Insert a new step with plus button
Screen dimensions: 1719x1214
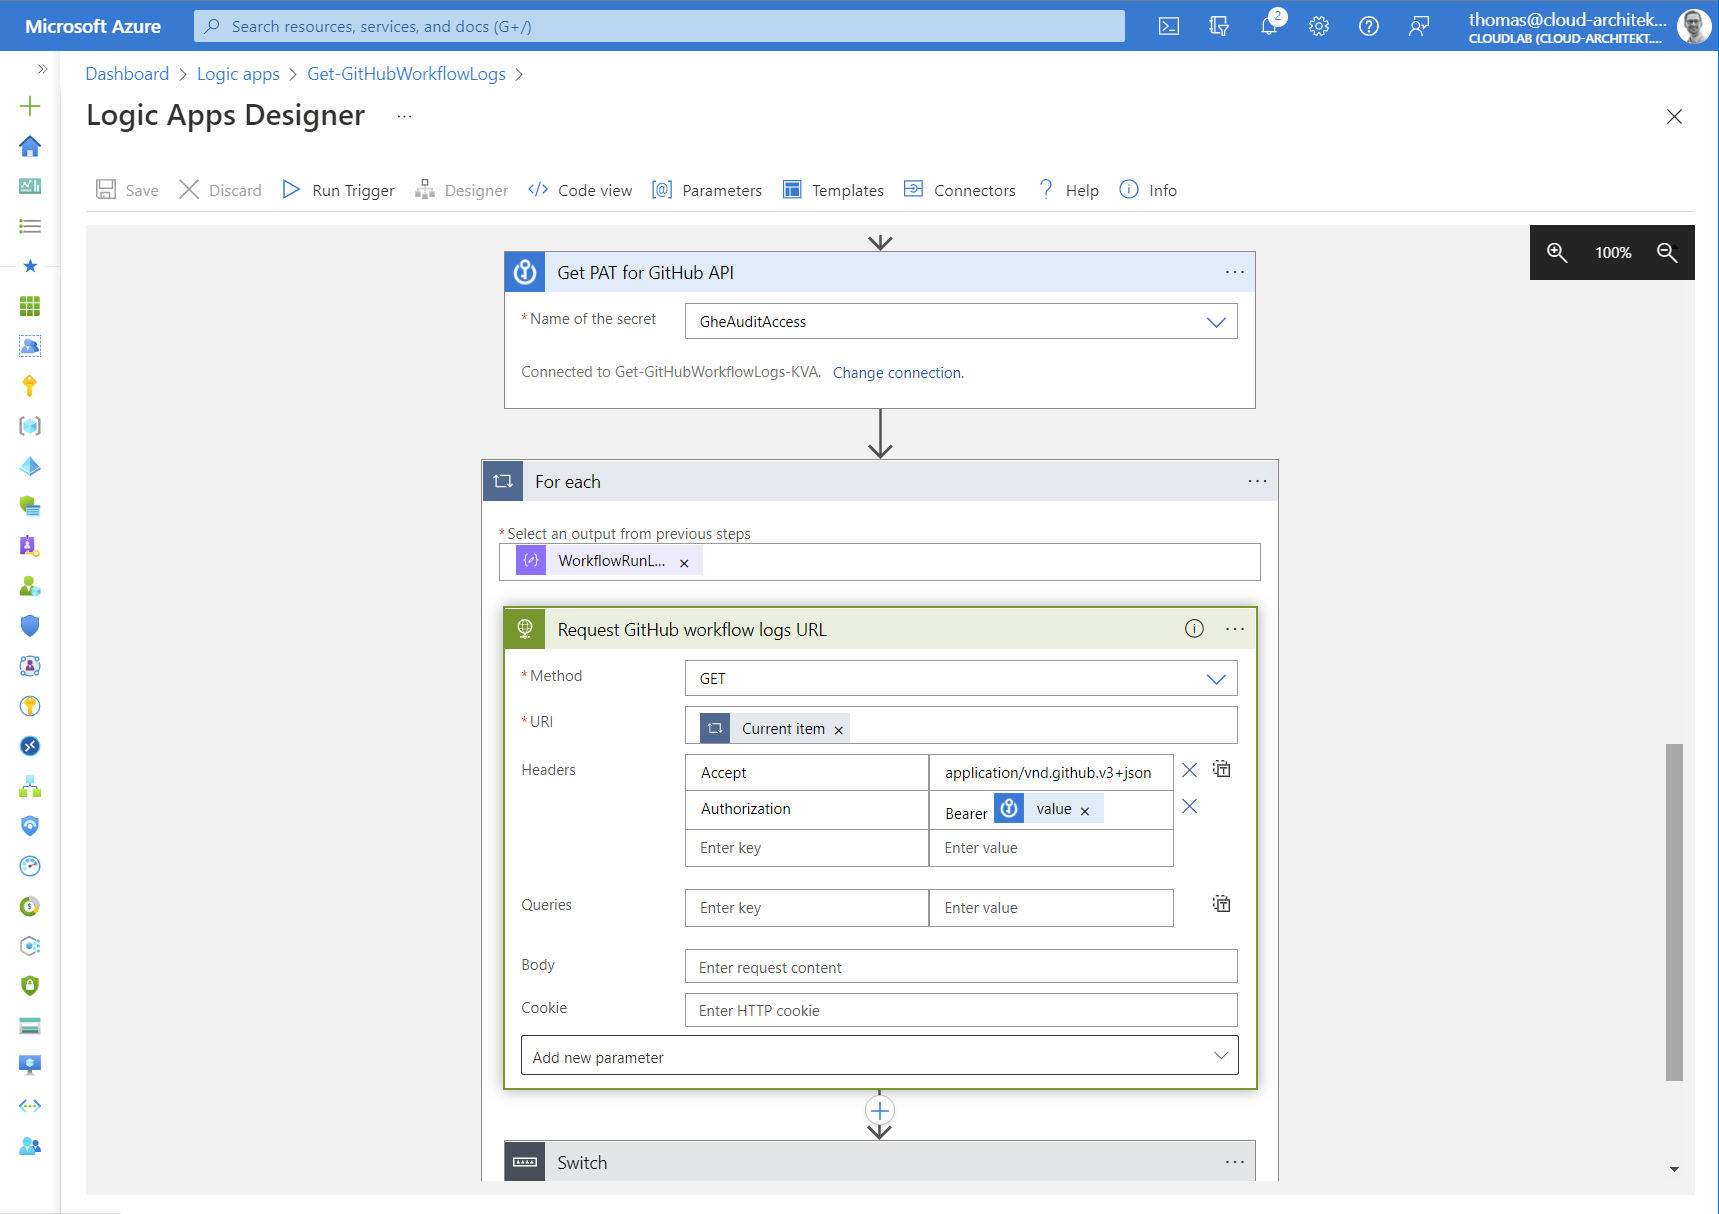click(880, 1110)
